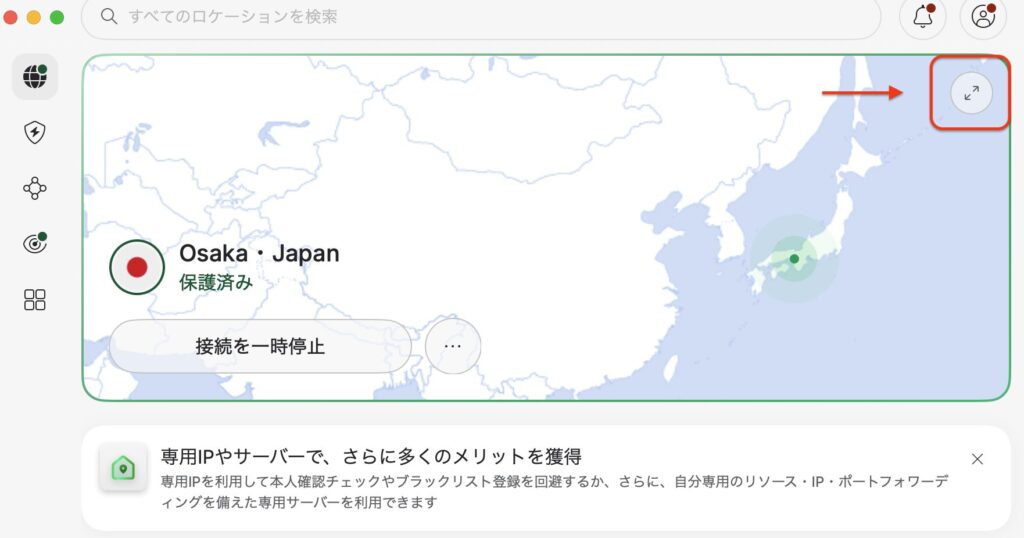This screenshot has height=538, width=1024.
Task: Click the dedicated IP house icon
Action: pos(123,467)
